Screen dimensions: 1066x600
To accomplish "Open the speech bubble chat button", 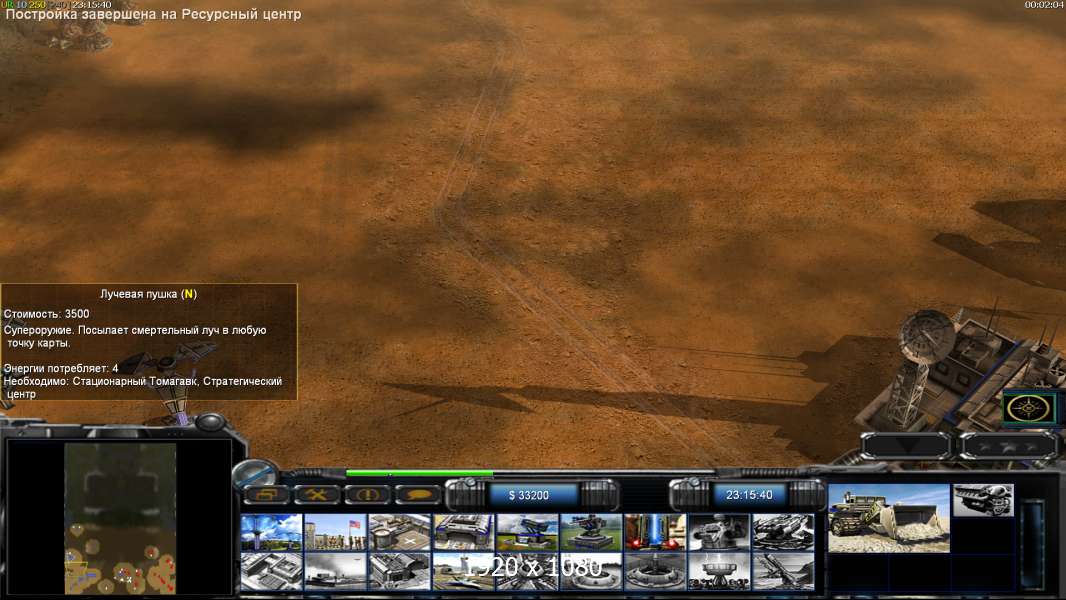I will pos(417,495).
